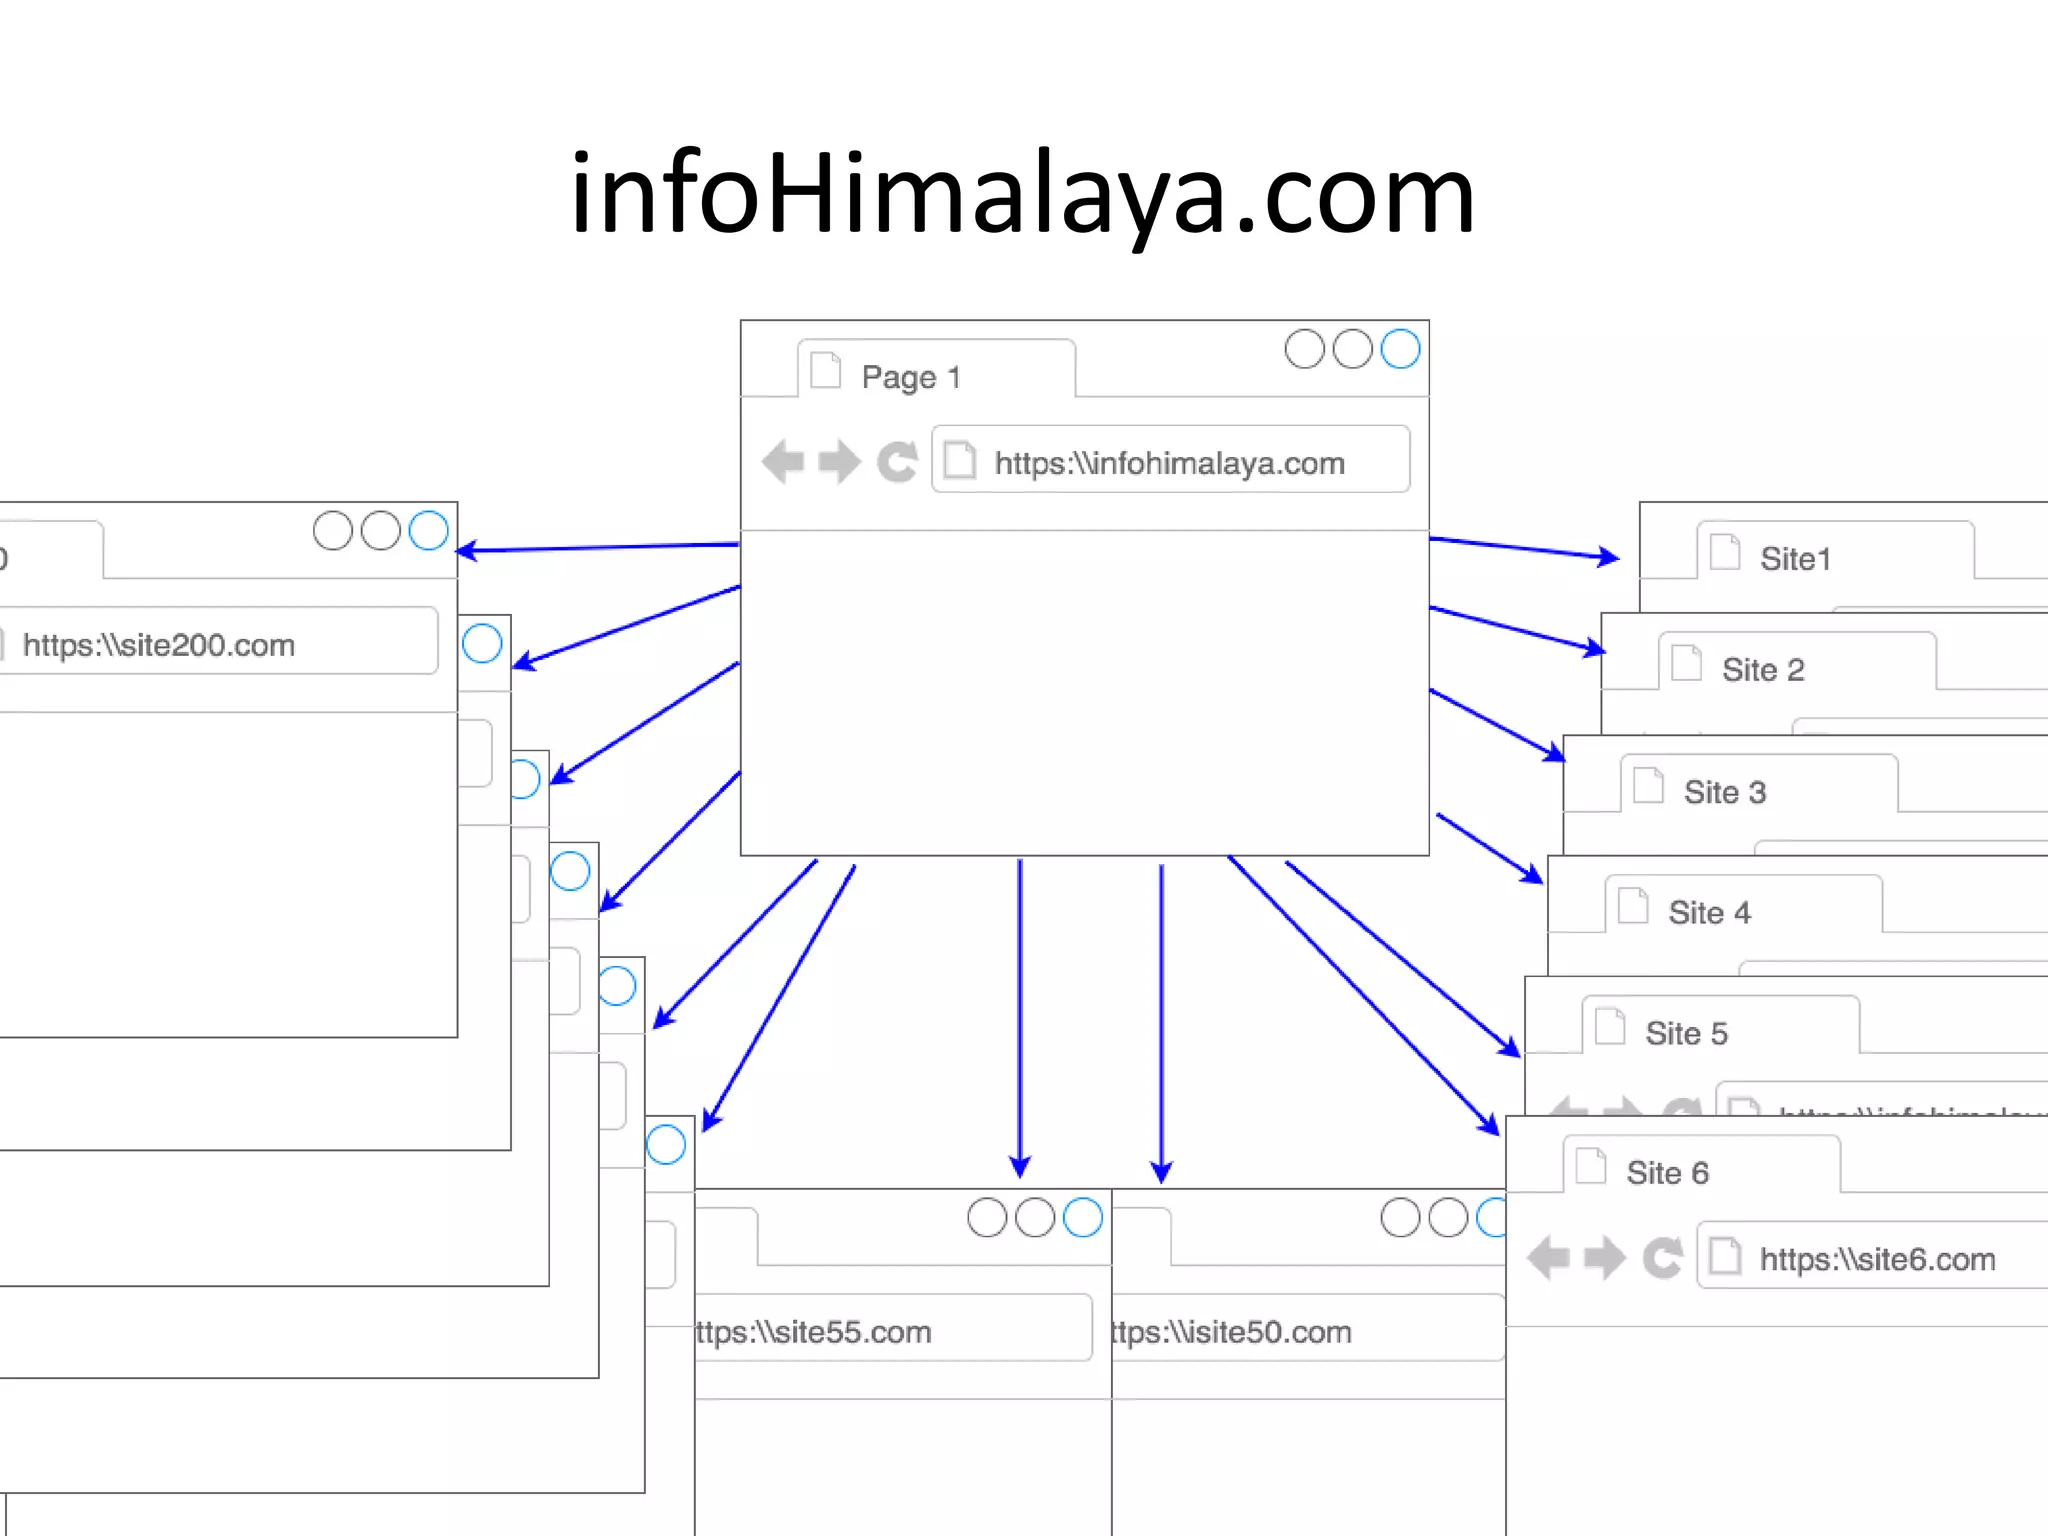Open the Site 3 tab
The width and height of the screenshot is (2048, 1536).
point(1759,783)
